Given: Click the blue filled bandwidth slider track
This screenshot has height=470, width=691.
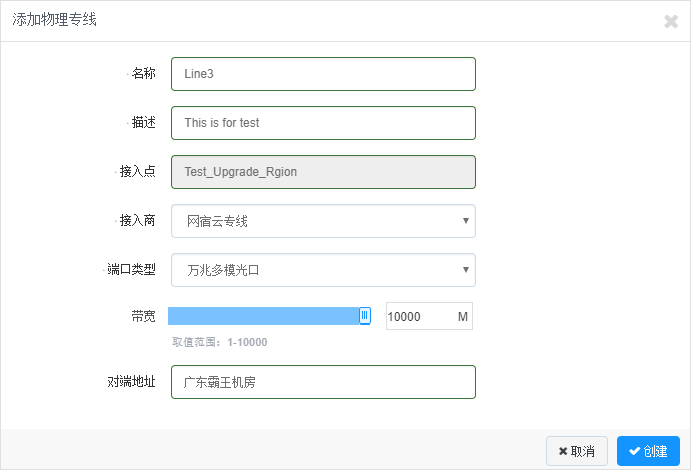Looking at the screenshot, I should tap(263, 316).
